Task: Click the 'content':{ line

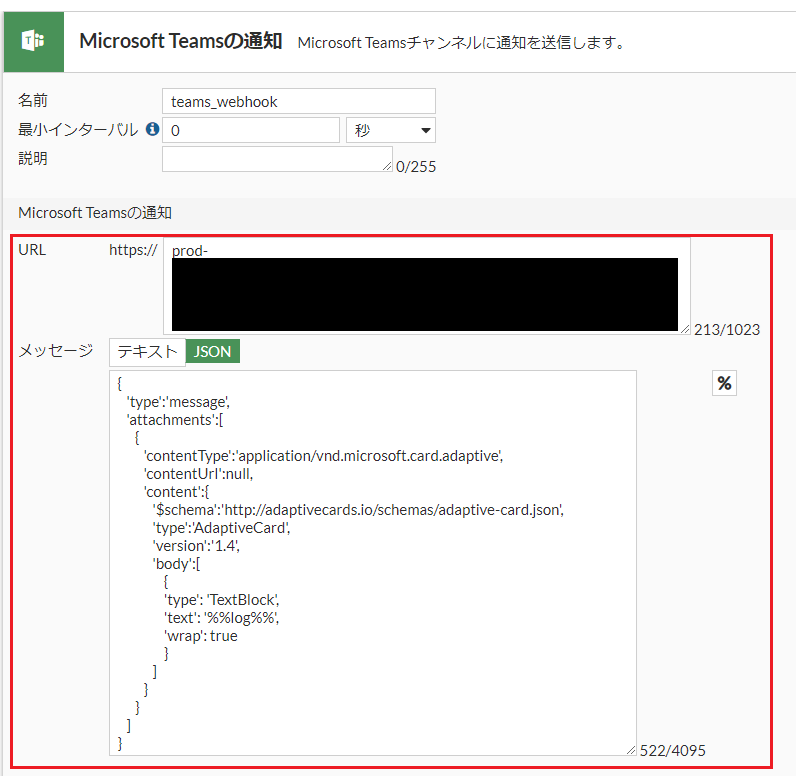Action: (x=176, y=492)
